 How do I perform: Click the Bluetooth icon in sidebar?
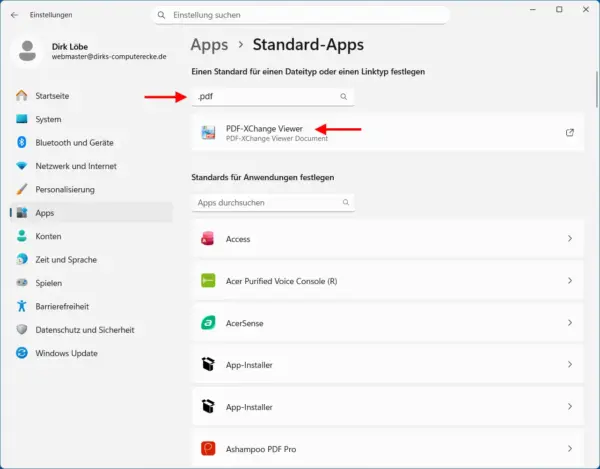(22, 142)
